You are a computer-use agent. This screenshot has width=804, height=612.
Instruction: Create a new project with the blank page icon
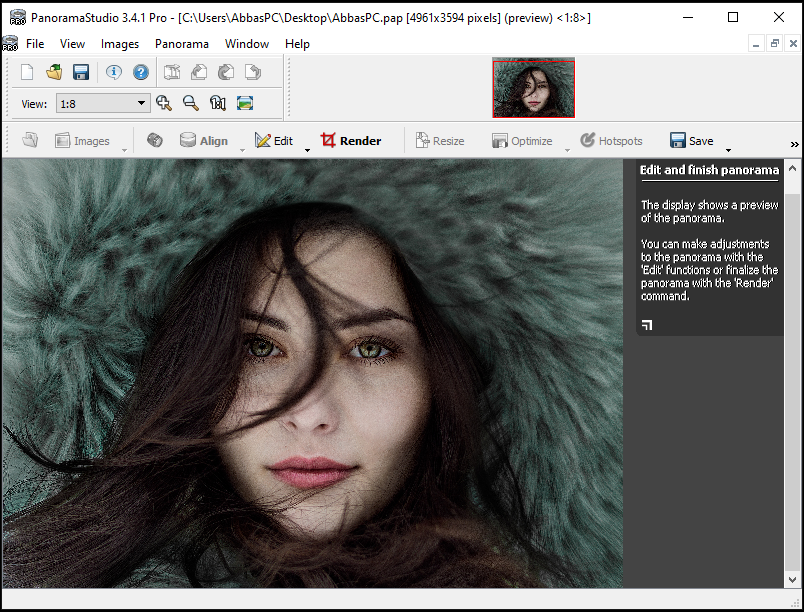tap(27, 72)
